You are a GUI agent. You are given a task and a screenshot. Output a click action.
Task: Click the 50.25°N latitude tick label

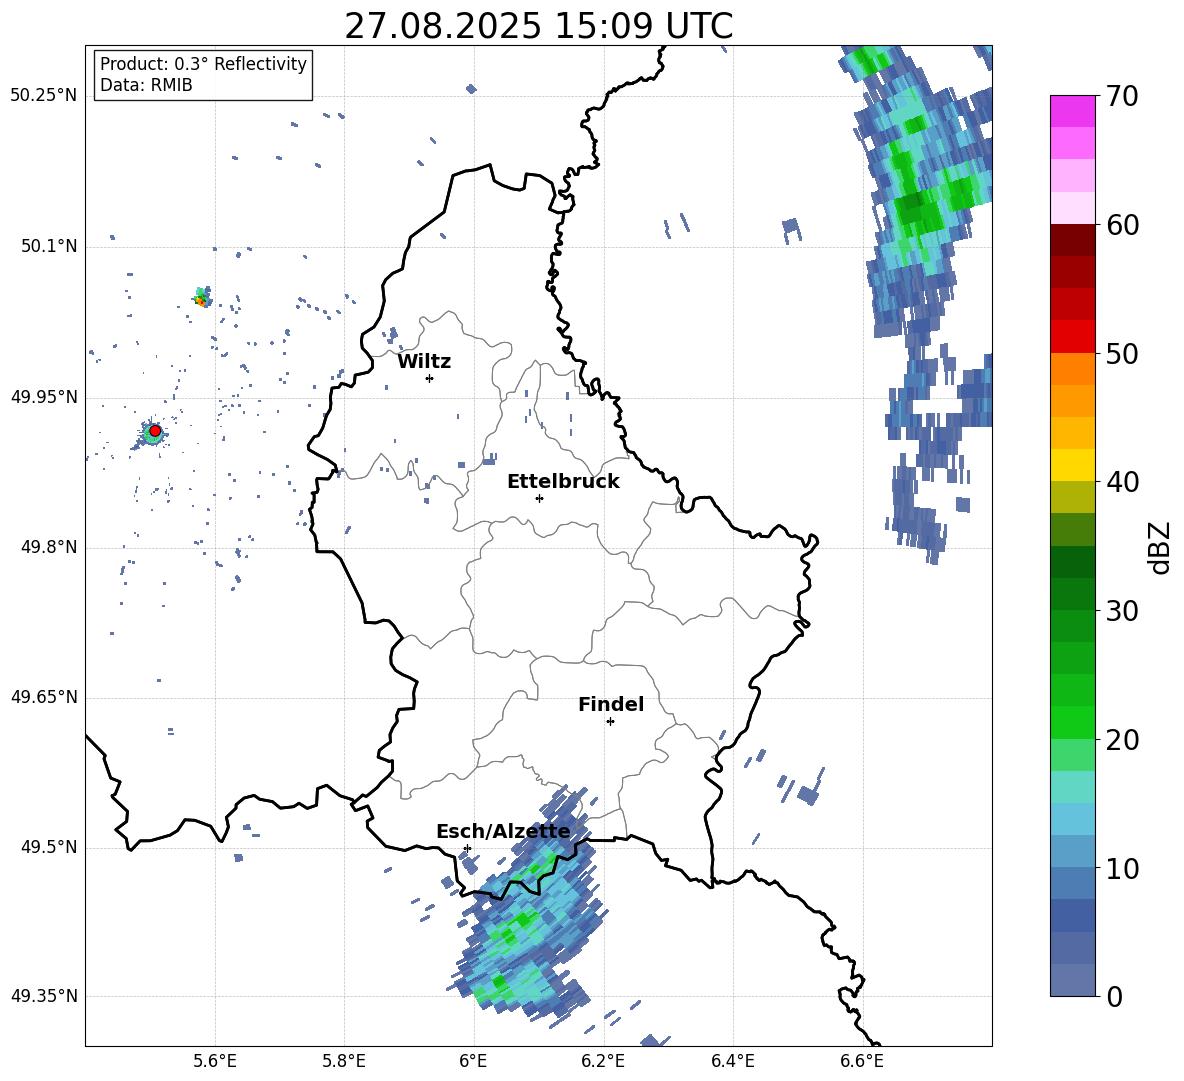(x=44, y=96)
